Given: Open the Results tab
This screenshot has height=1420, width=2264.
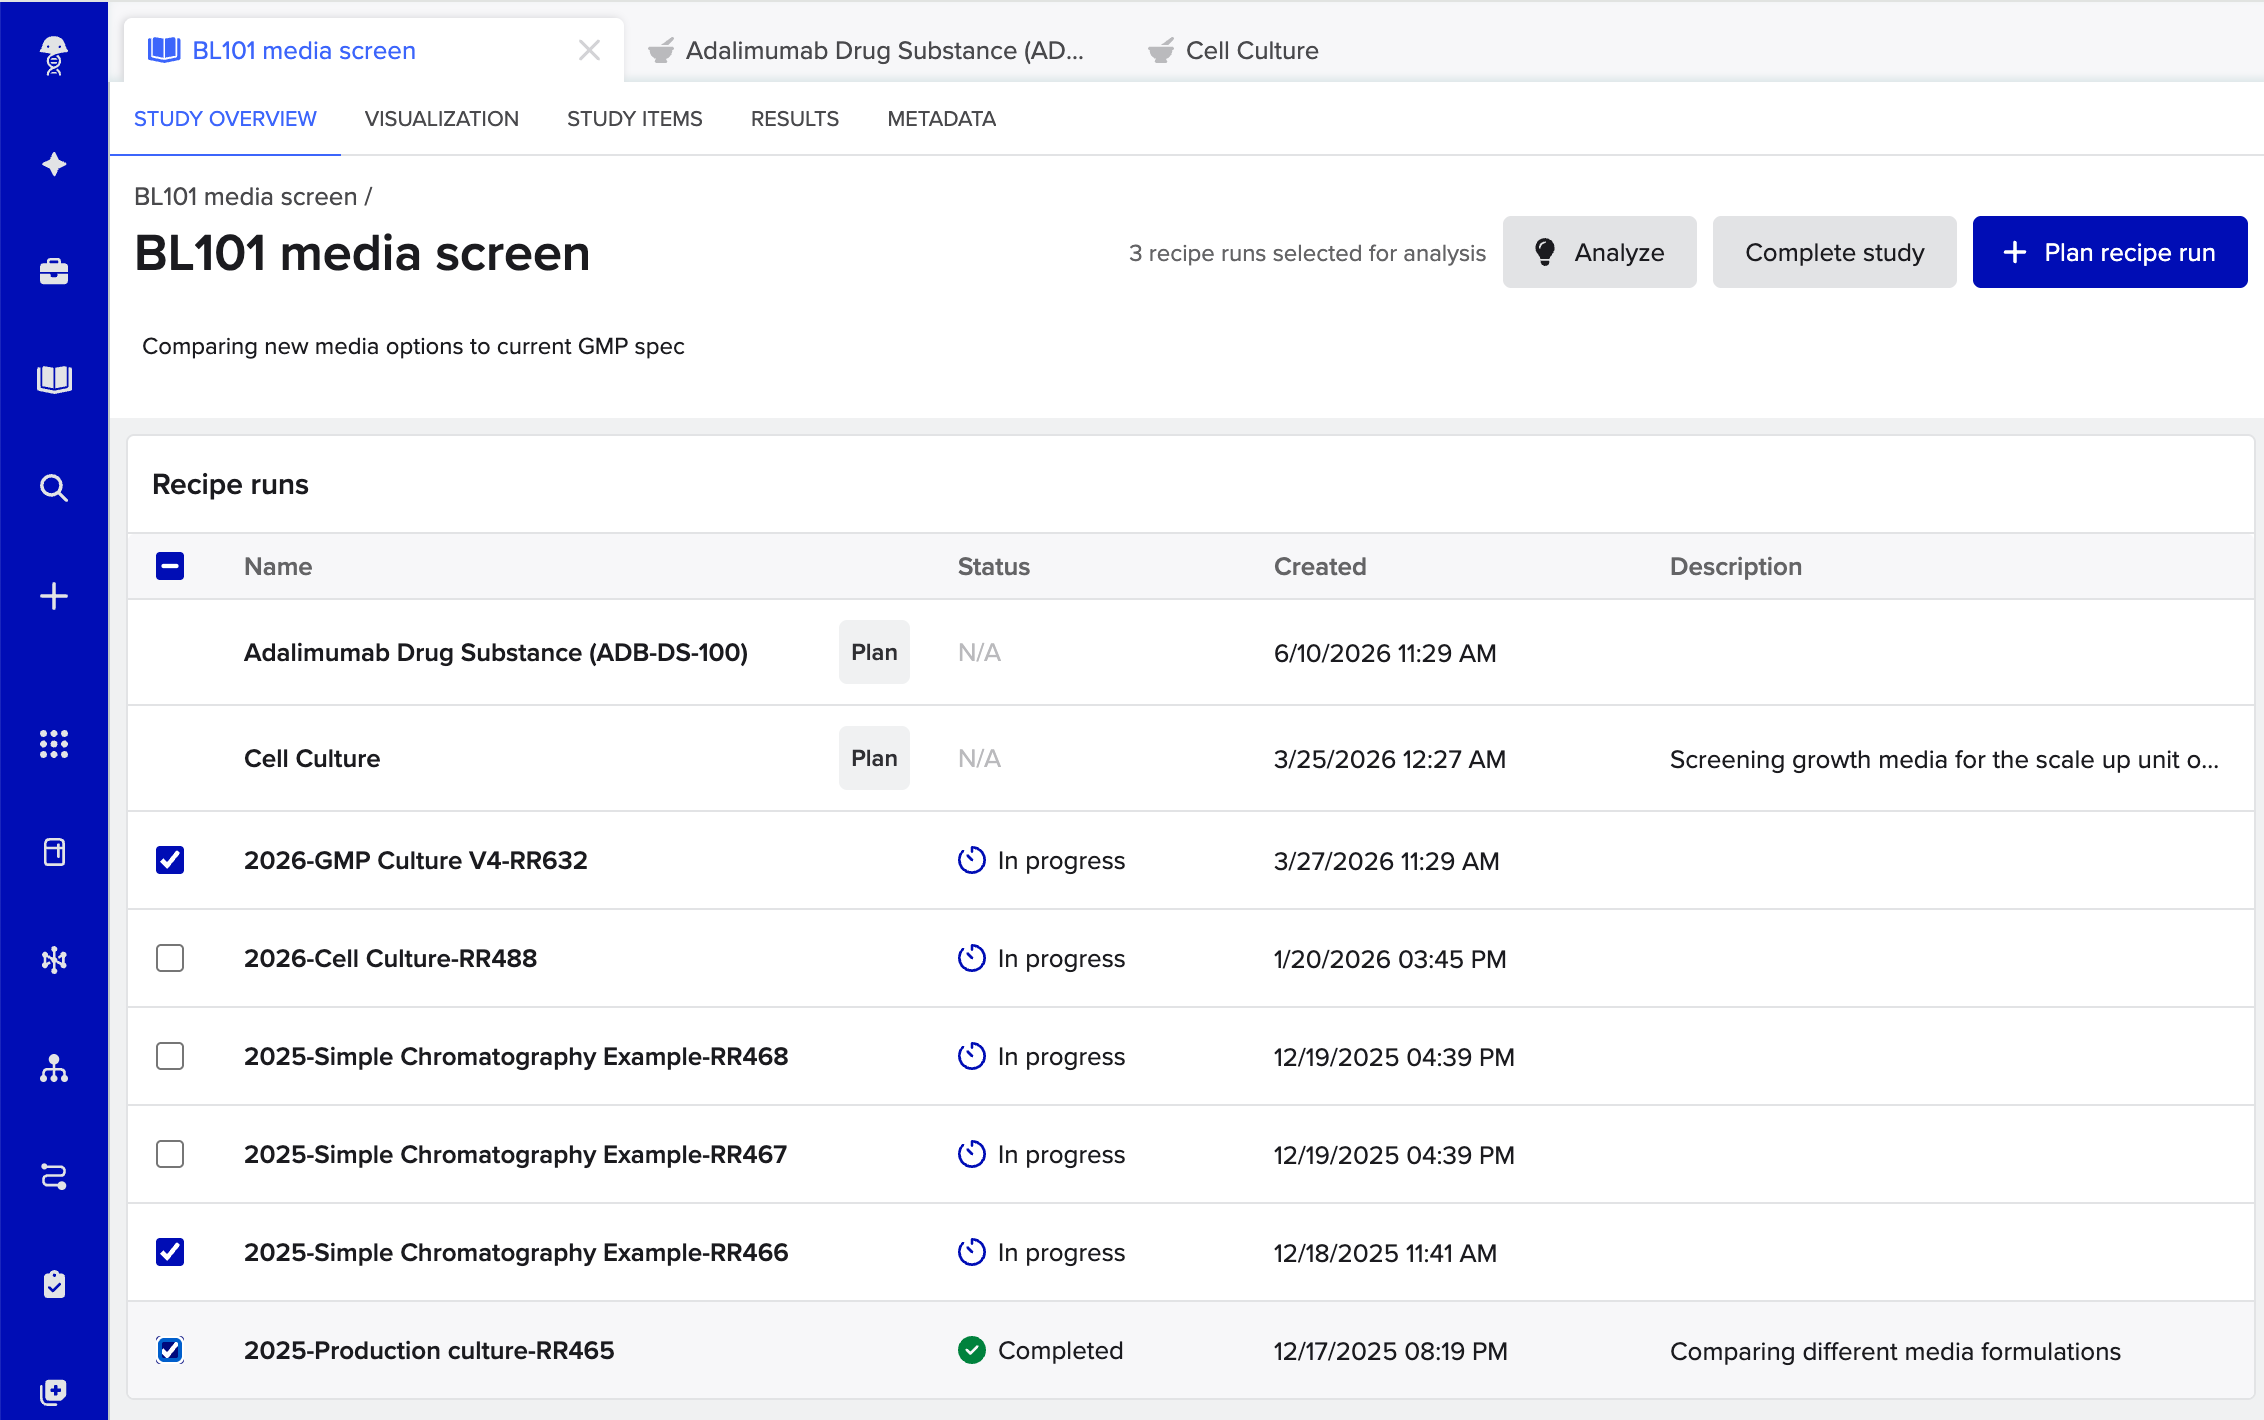Looking at the screenshot, I should pyautogui.click(x=795, y=119).
